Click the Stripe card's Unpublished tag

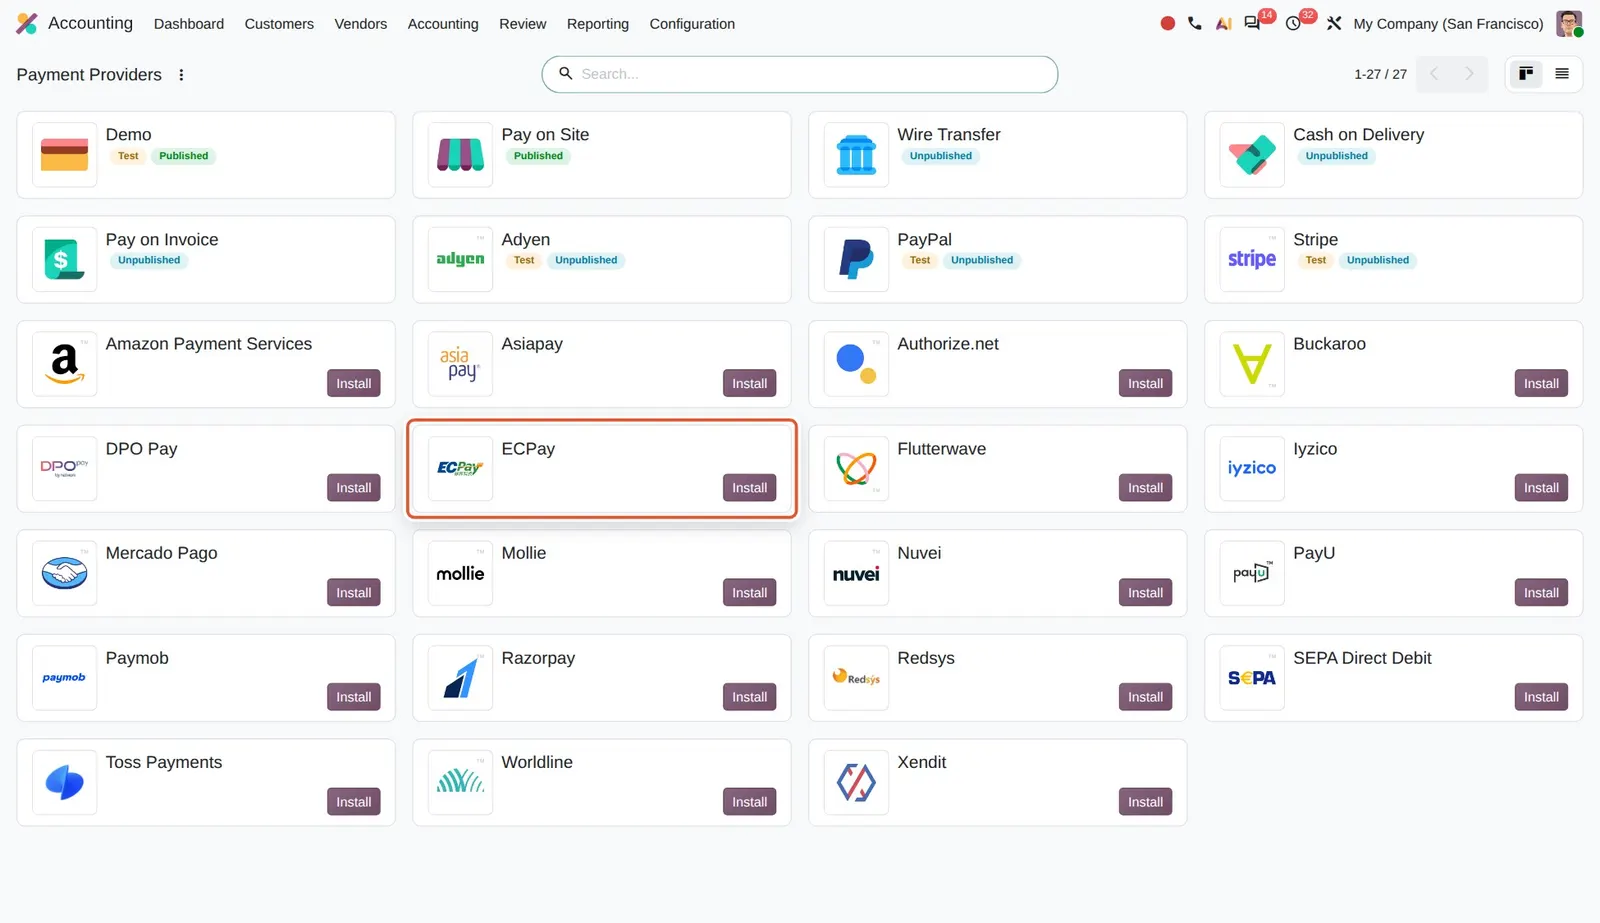pos(1377,260)
